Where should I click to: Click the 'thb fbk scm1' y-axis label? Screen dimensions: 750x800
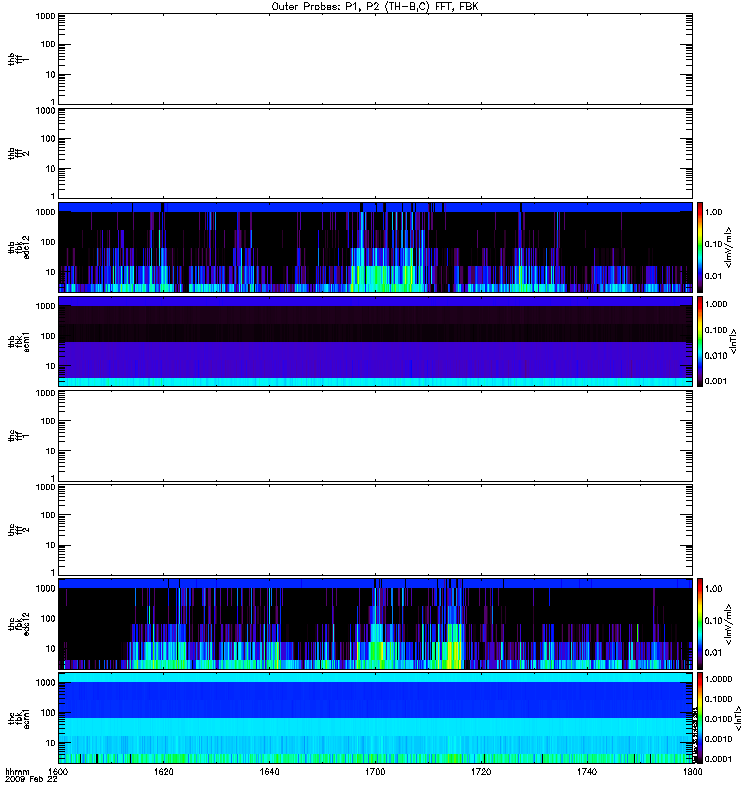coord(18,342)
